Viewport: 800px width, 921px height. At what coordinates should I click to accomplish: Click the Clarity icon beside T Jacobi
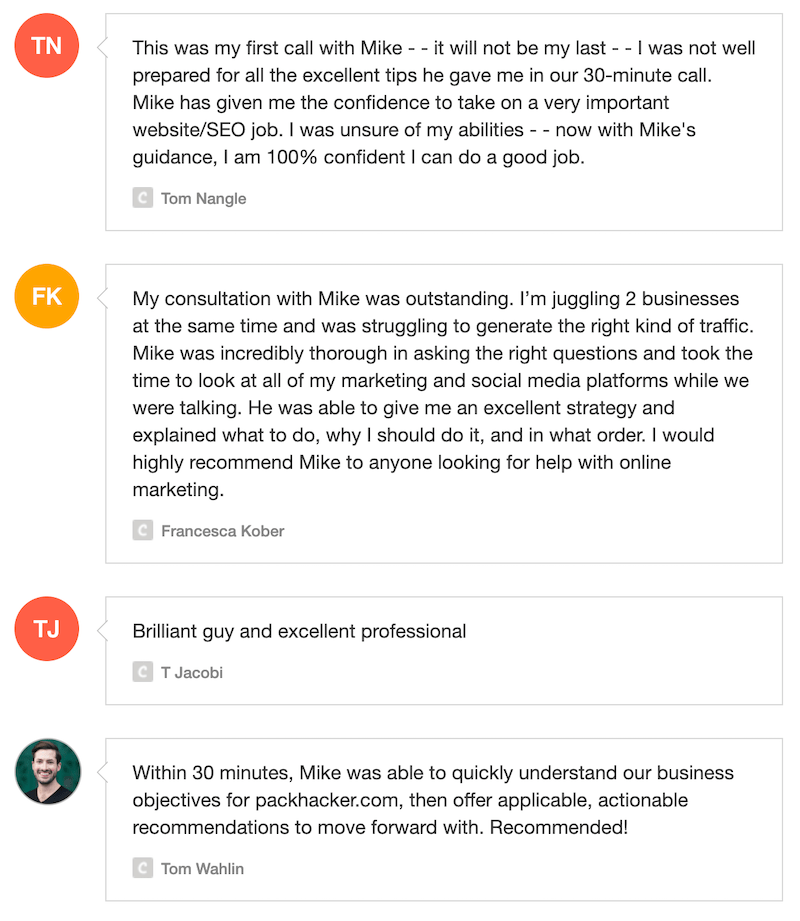(x=142, y=672)
